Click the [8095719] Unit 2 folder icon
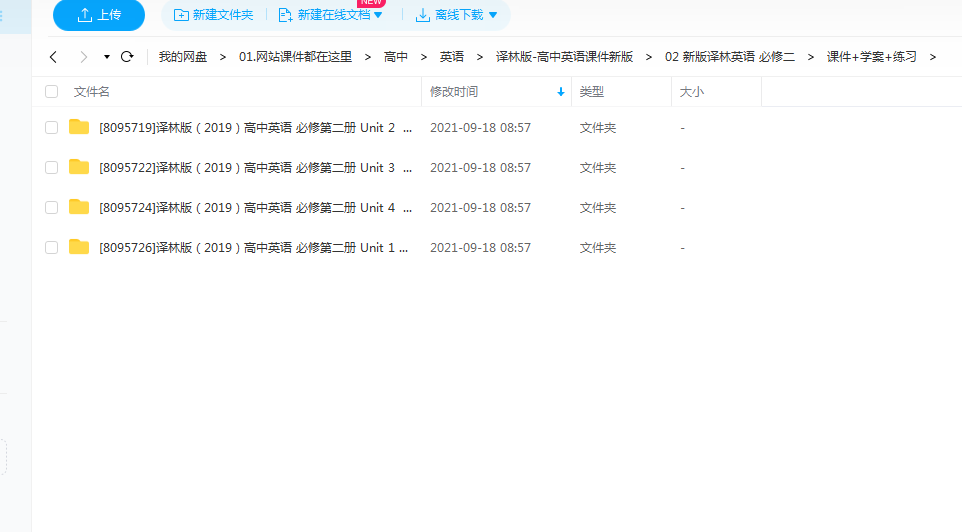962x532 pixels. click(79, 126)
